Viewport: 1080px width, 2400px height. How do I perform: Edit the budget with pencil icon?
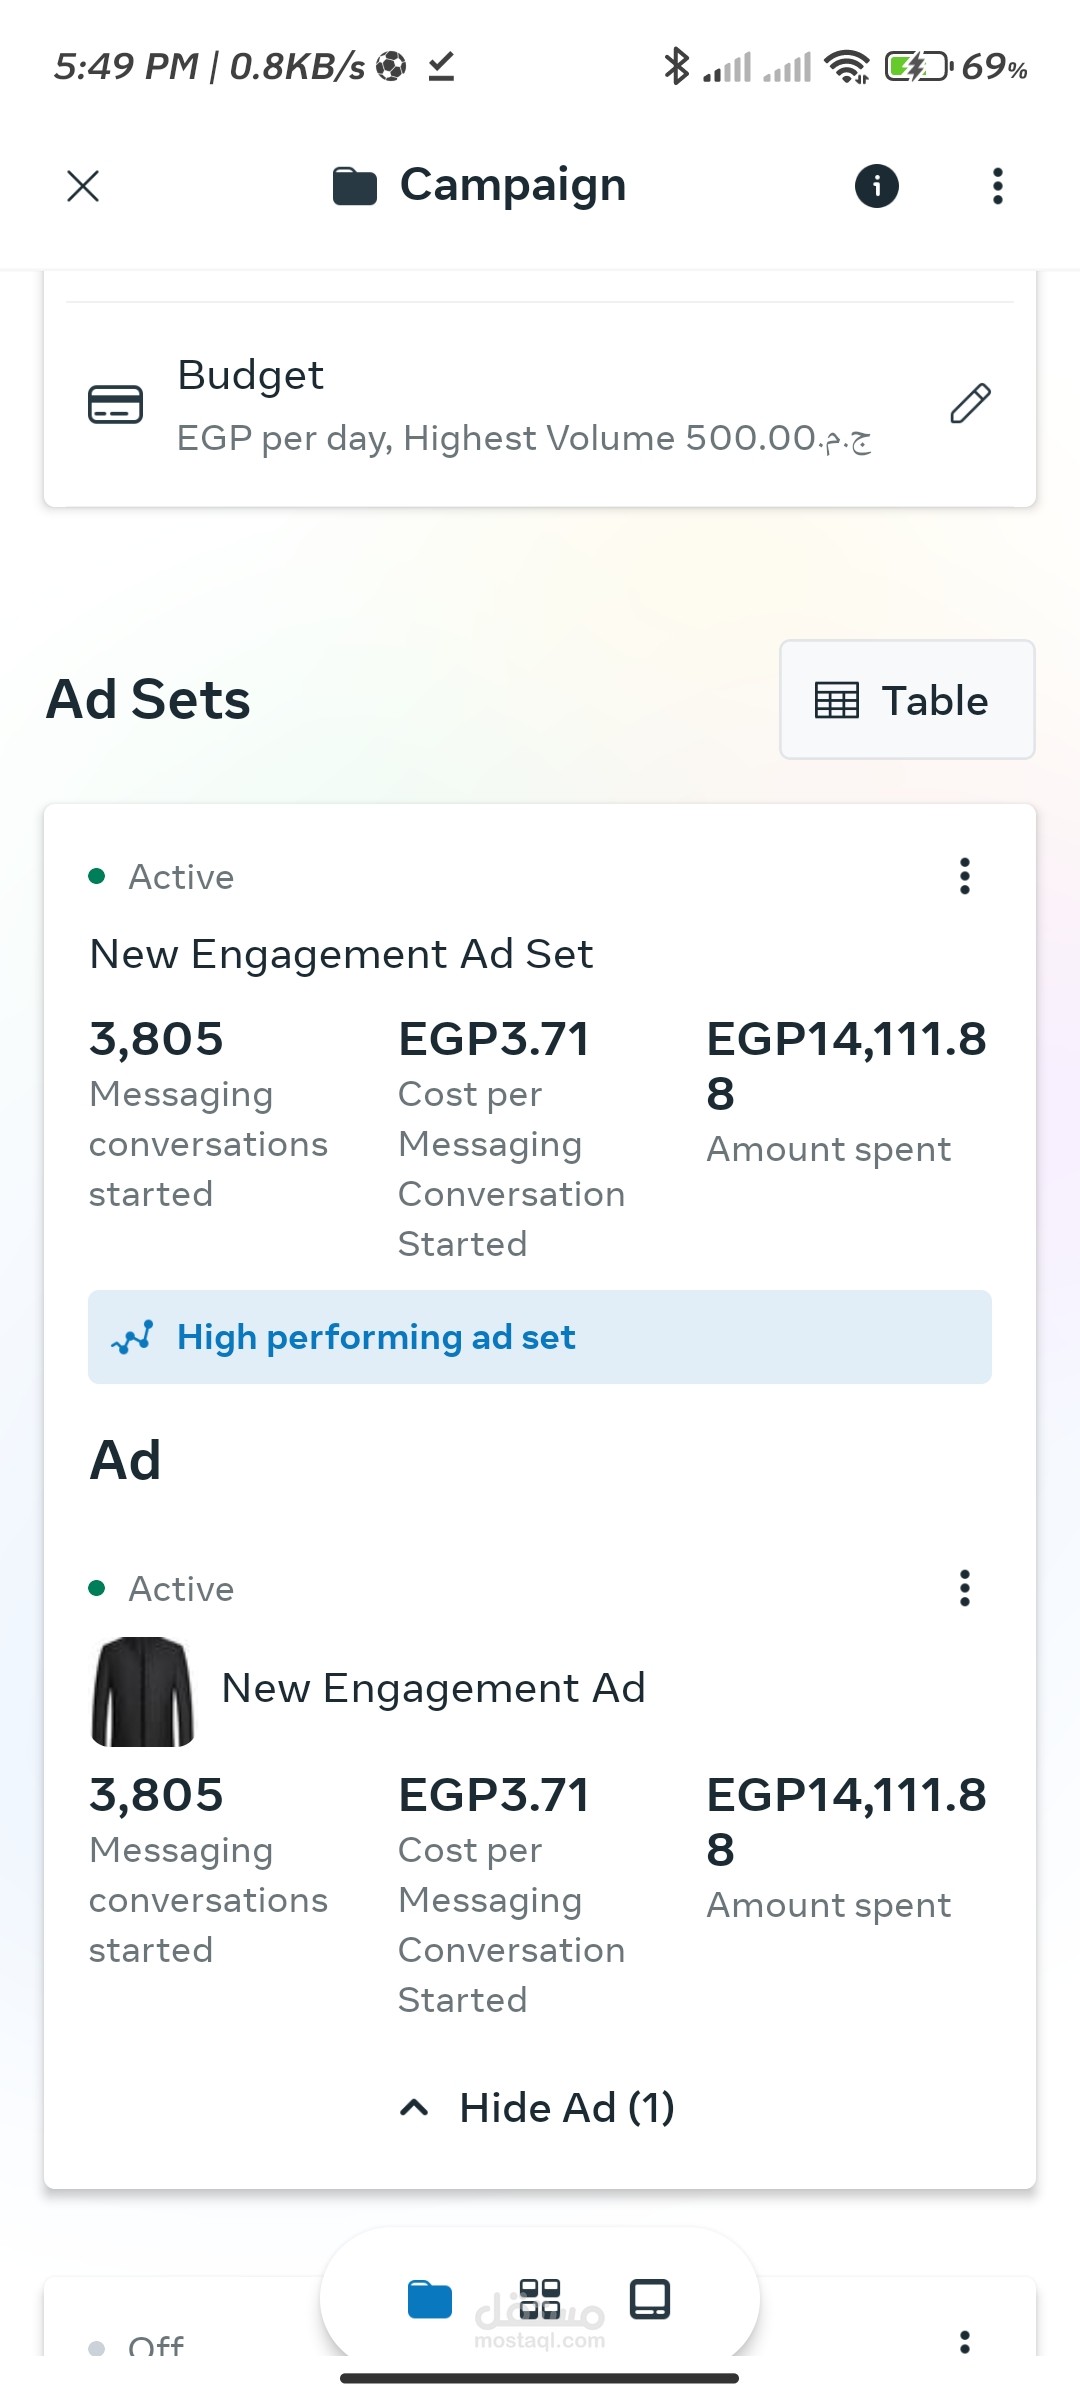pyautogui.click(x=970, y=404)
